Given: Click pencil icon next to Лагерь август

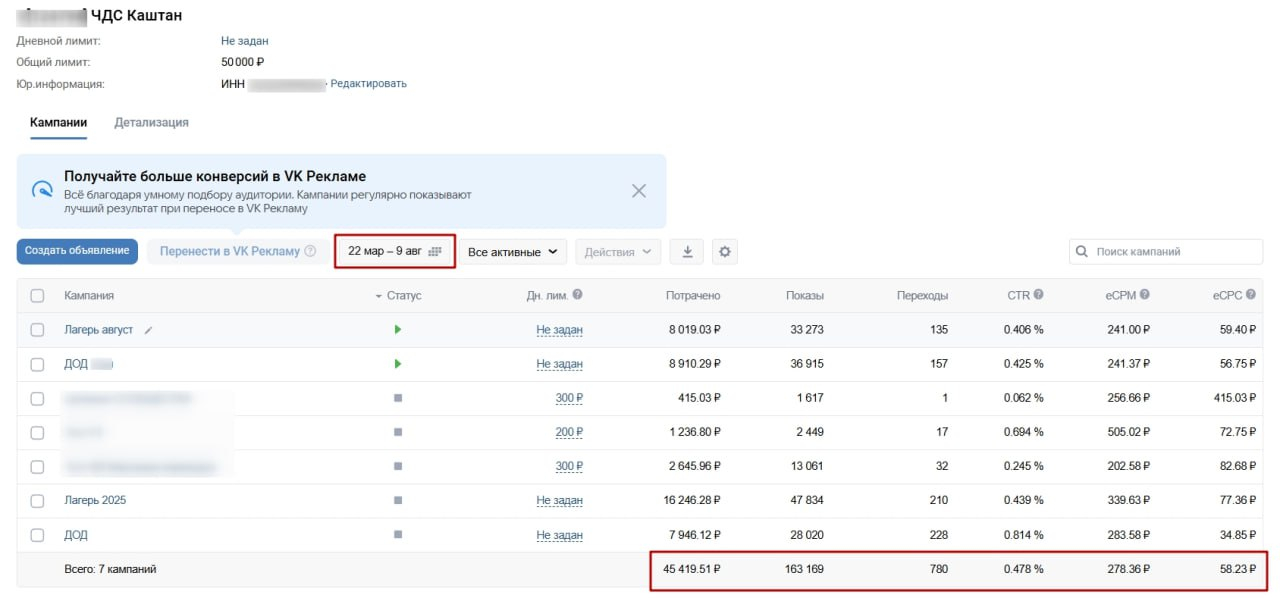Looking at the screenshot, I should tap(149, 330).
